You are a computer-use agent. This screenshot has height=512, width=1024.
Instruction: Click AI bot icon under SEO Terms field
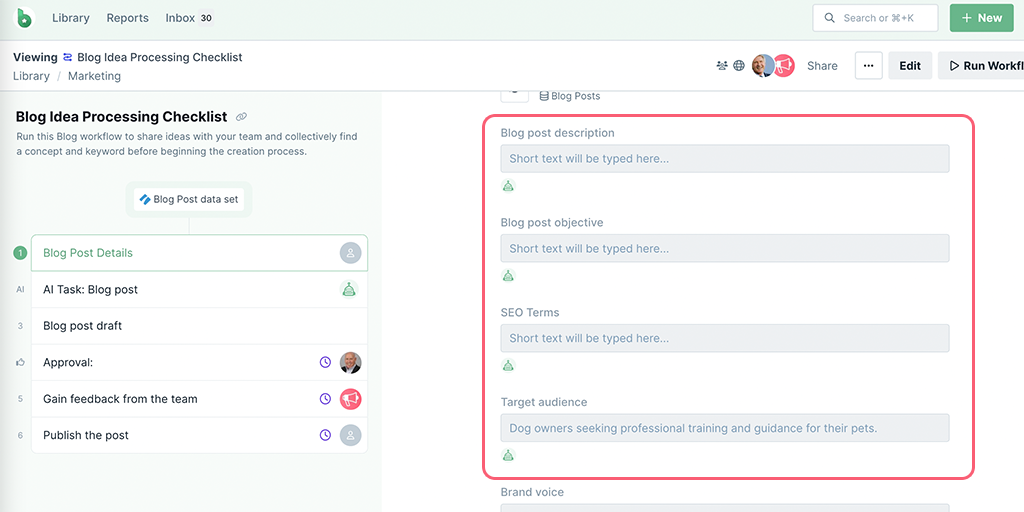tap(509, 365)
